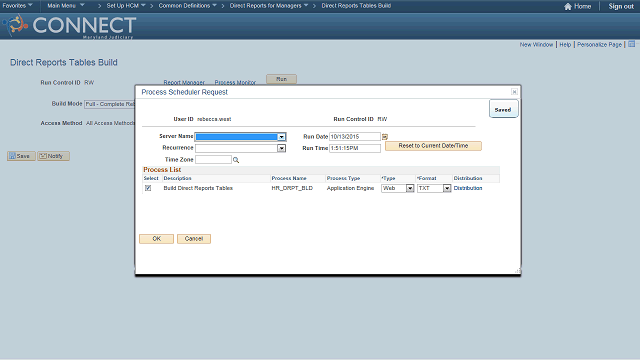
Task: Open the Help link
Action: 565,44
